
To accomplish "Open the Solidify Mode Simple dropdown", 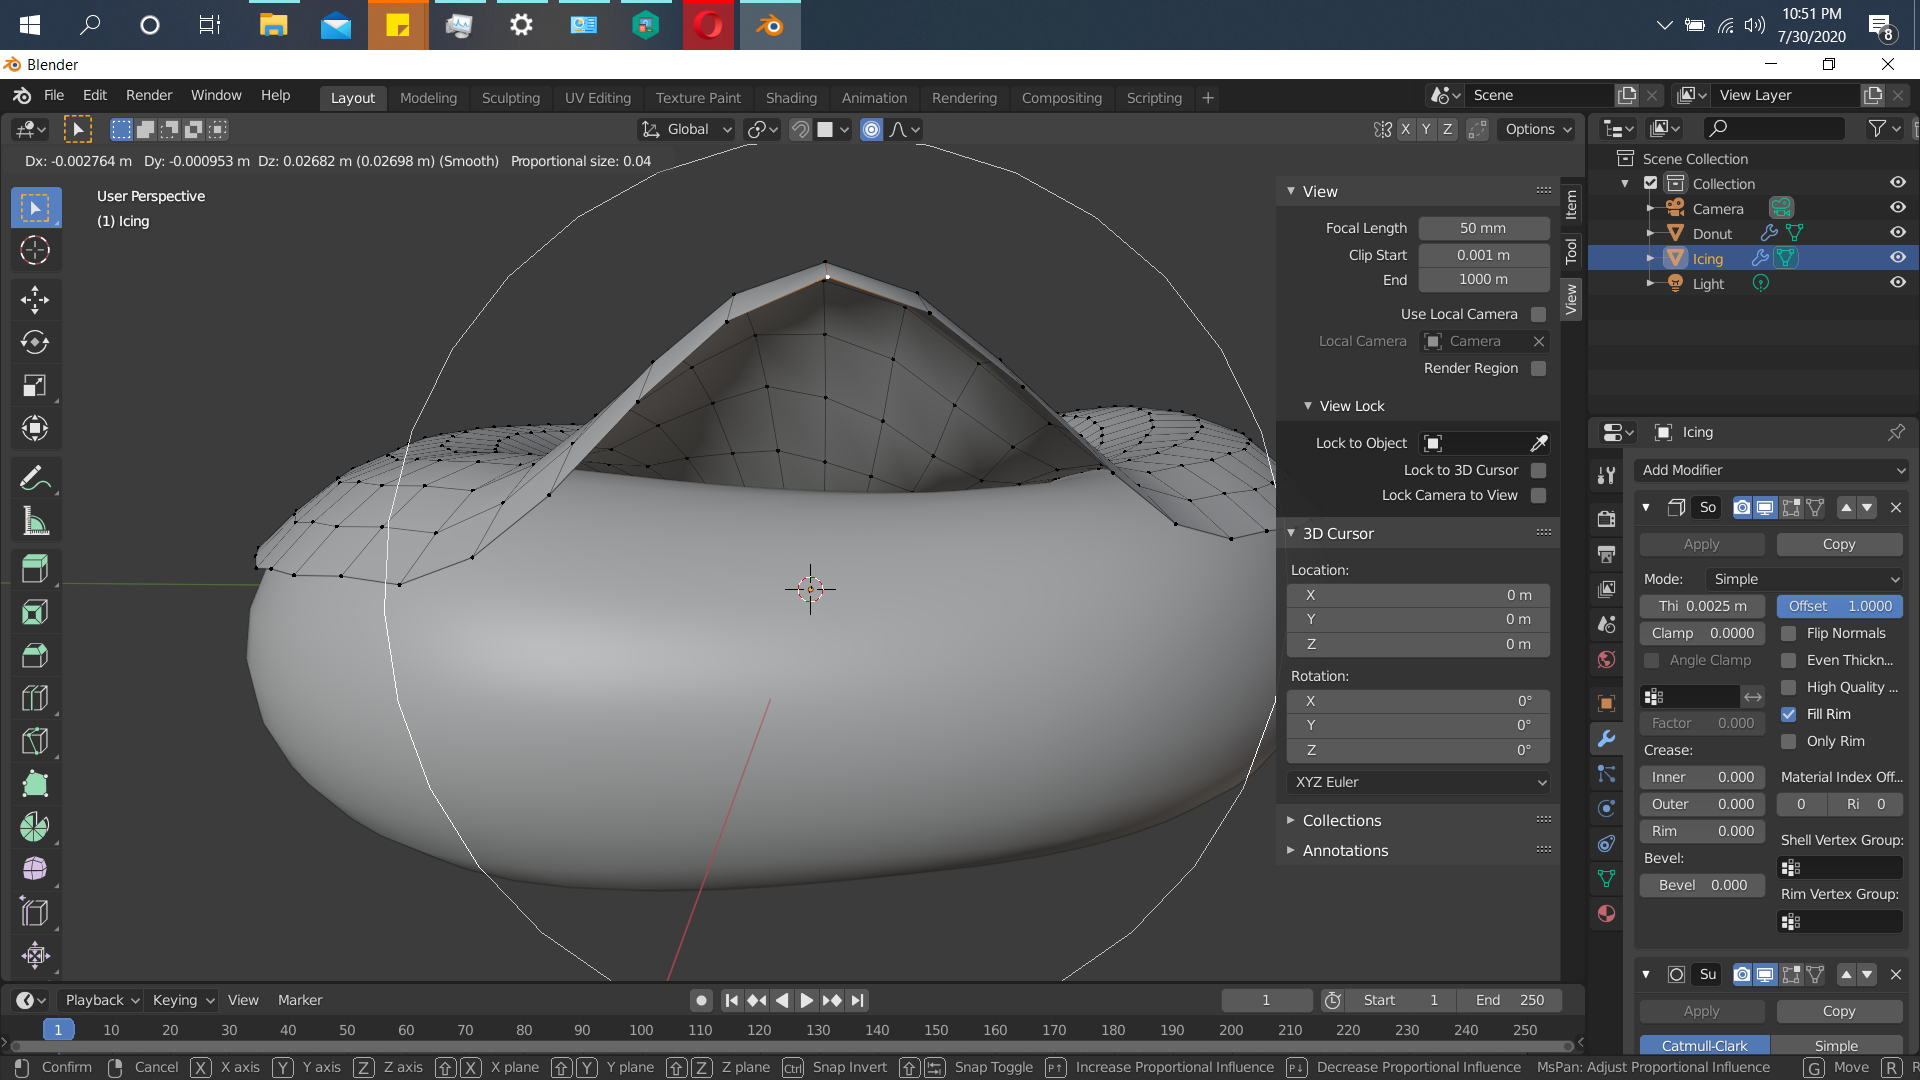I will coord(1804,579).
